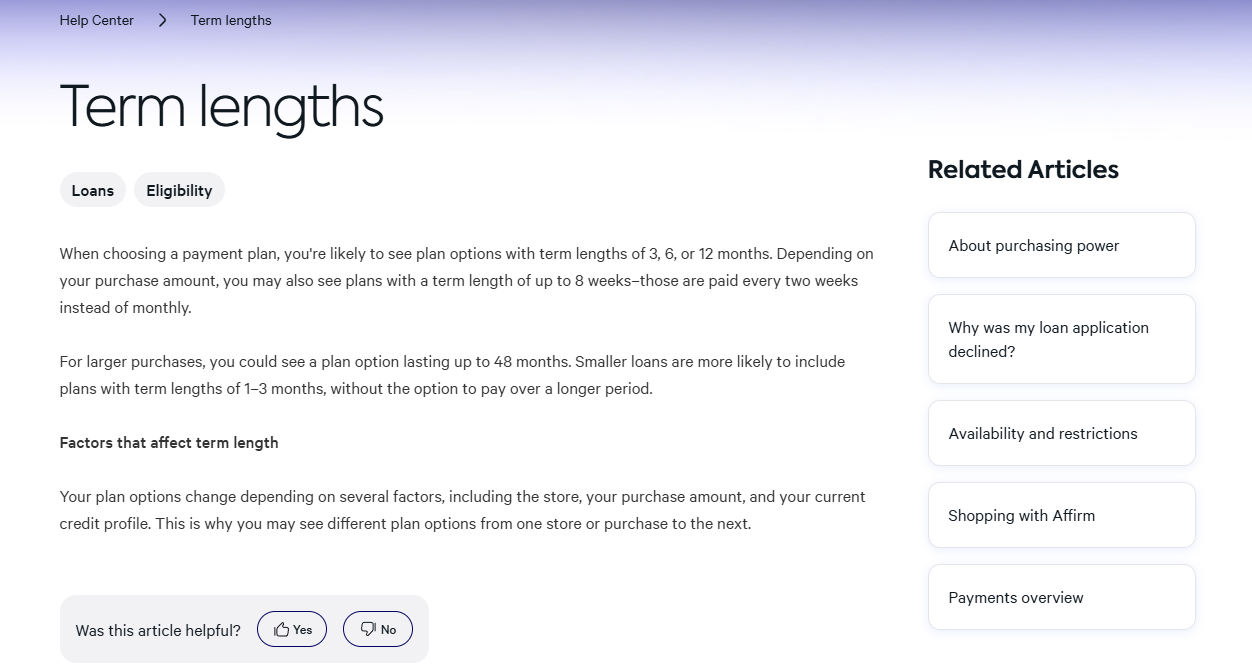1252x669 pixels.
Task: Click the helpfulness feedback panel
Action: 244,628
